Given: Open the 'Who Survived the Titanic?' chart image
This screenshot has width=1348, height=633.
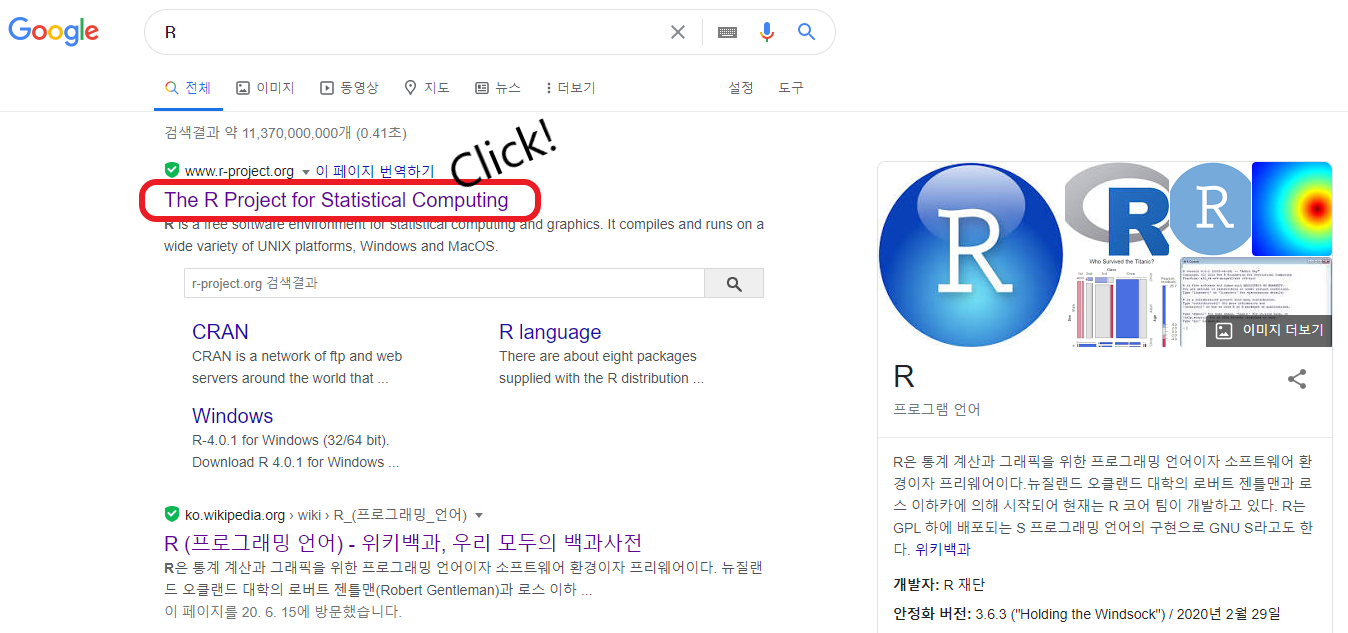Looking at the screenshot, I should pos(1121,303).
